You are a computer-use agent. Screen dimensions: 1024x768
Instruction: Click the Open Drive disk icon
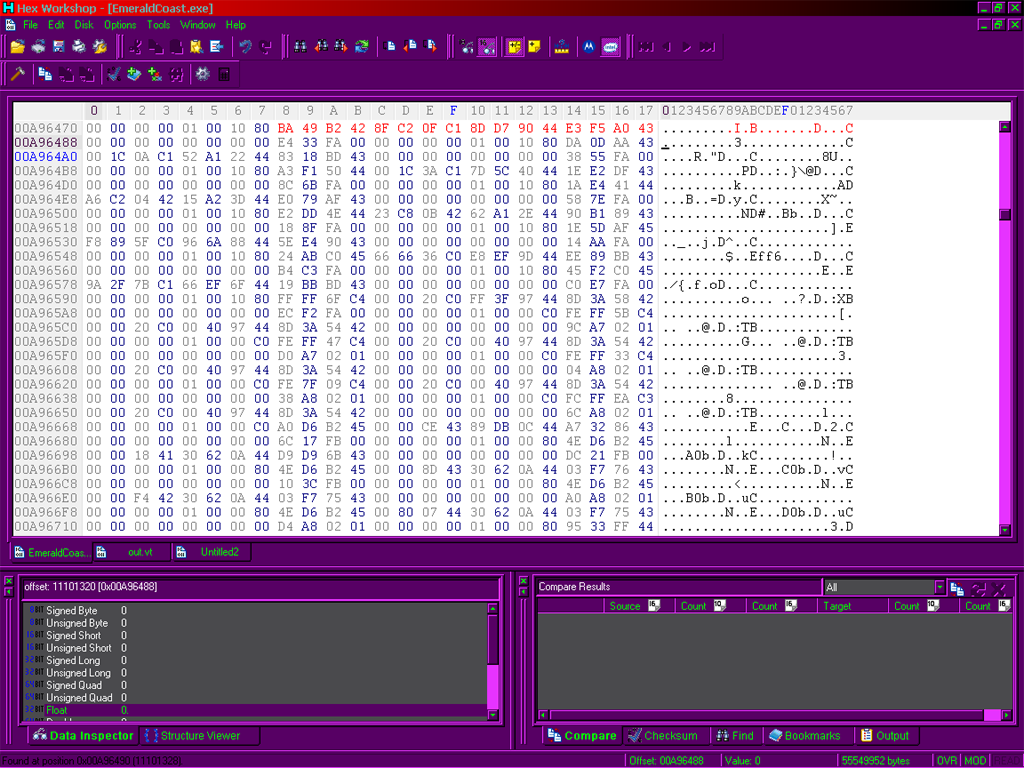click(38, 46)
